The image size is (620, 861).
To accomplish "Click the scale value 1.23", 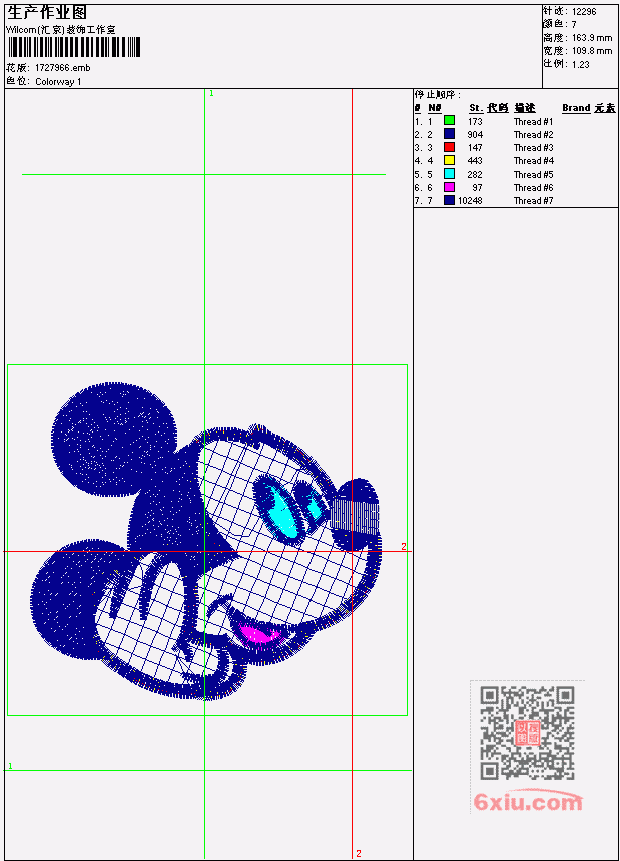I will [x=580, y=64].
